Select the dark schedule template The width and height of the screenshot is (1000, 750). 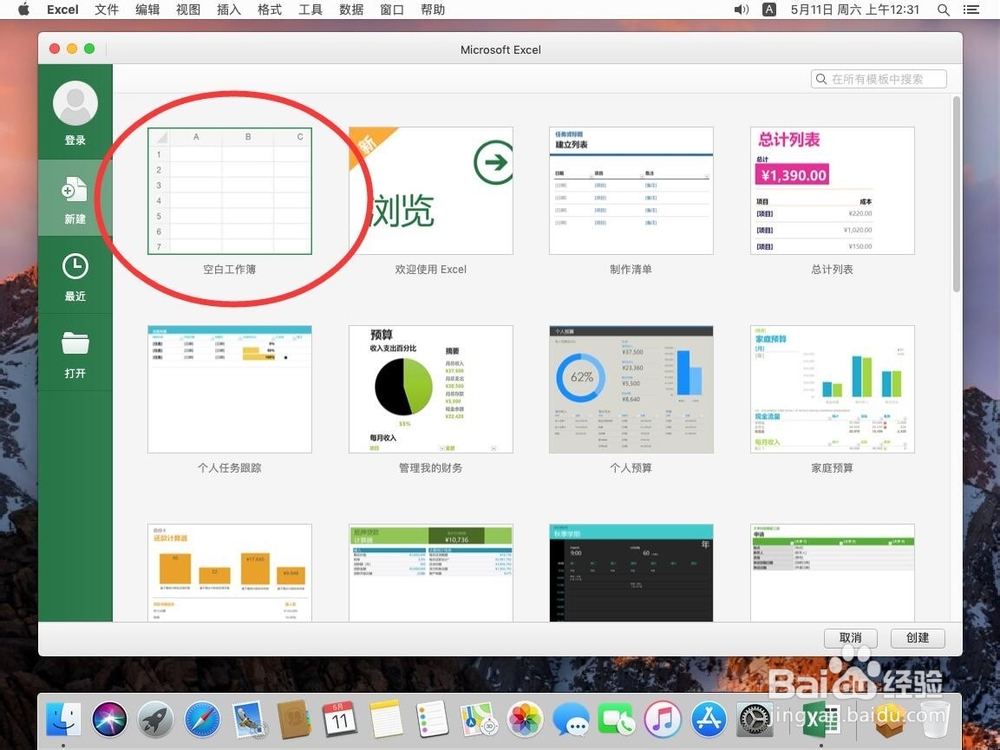point(631,573)
